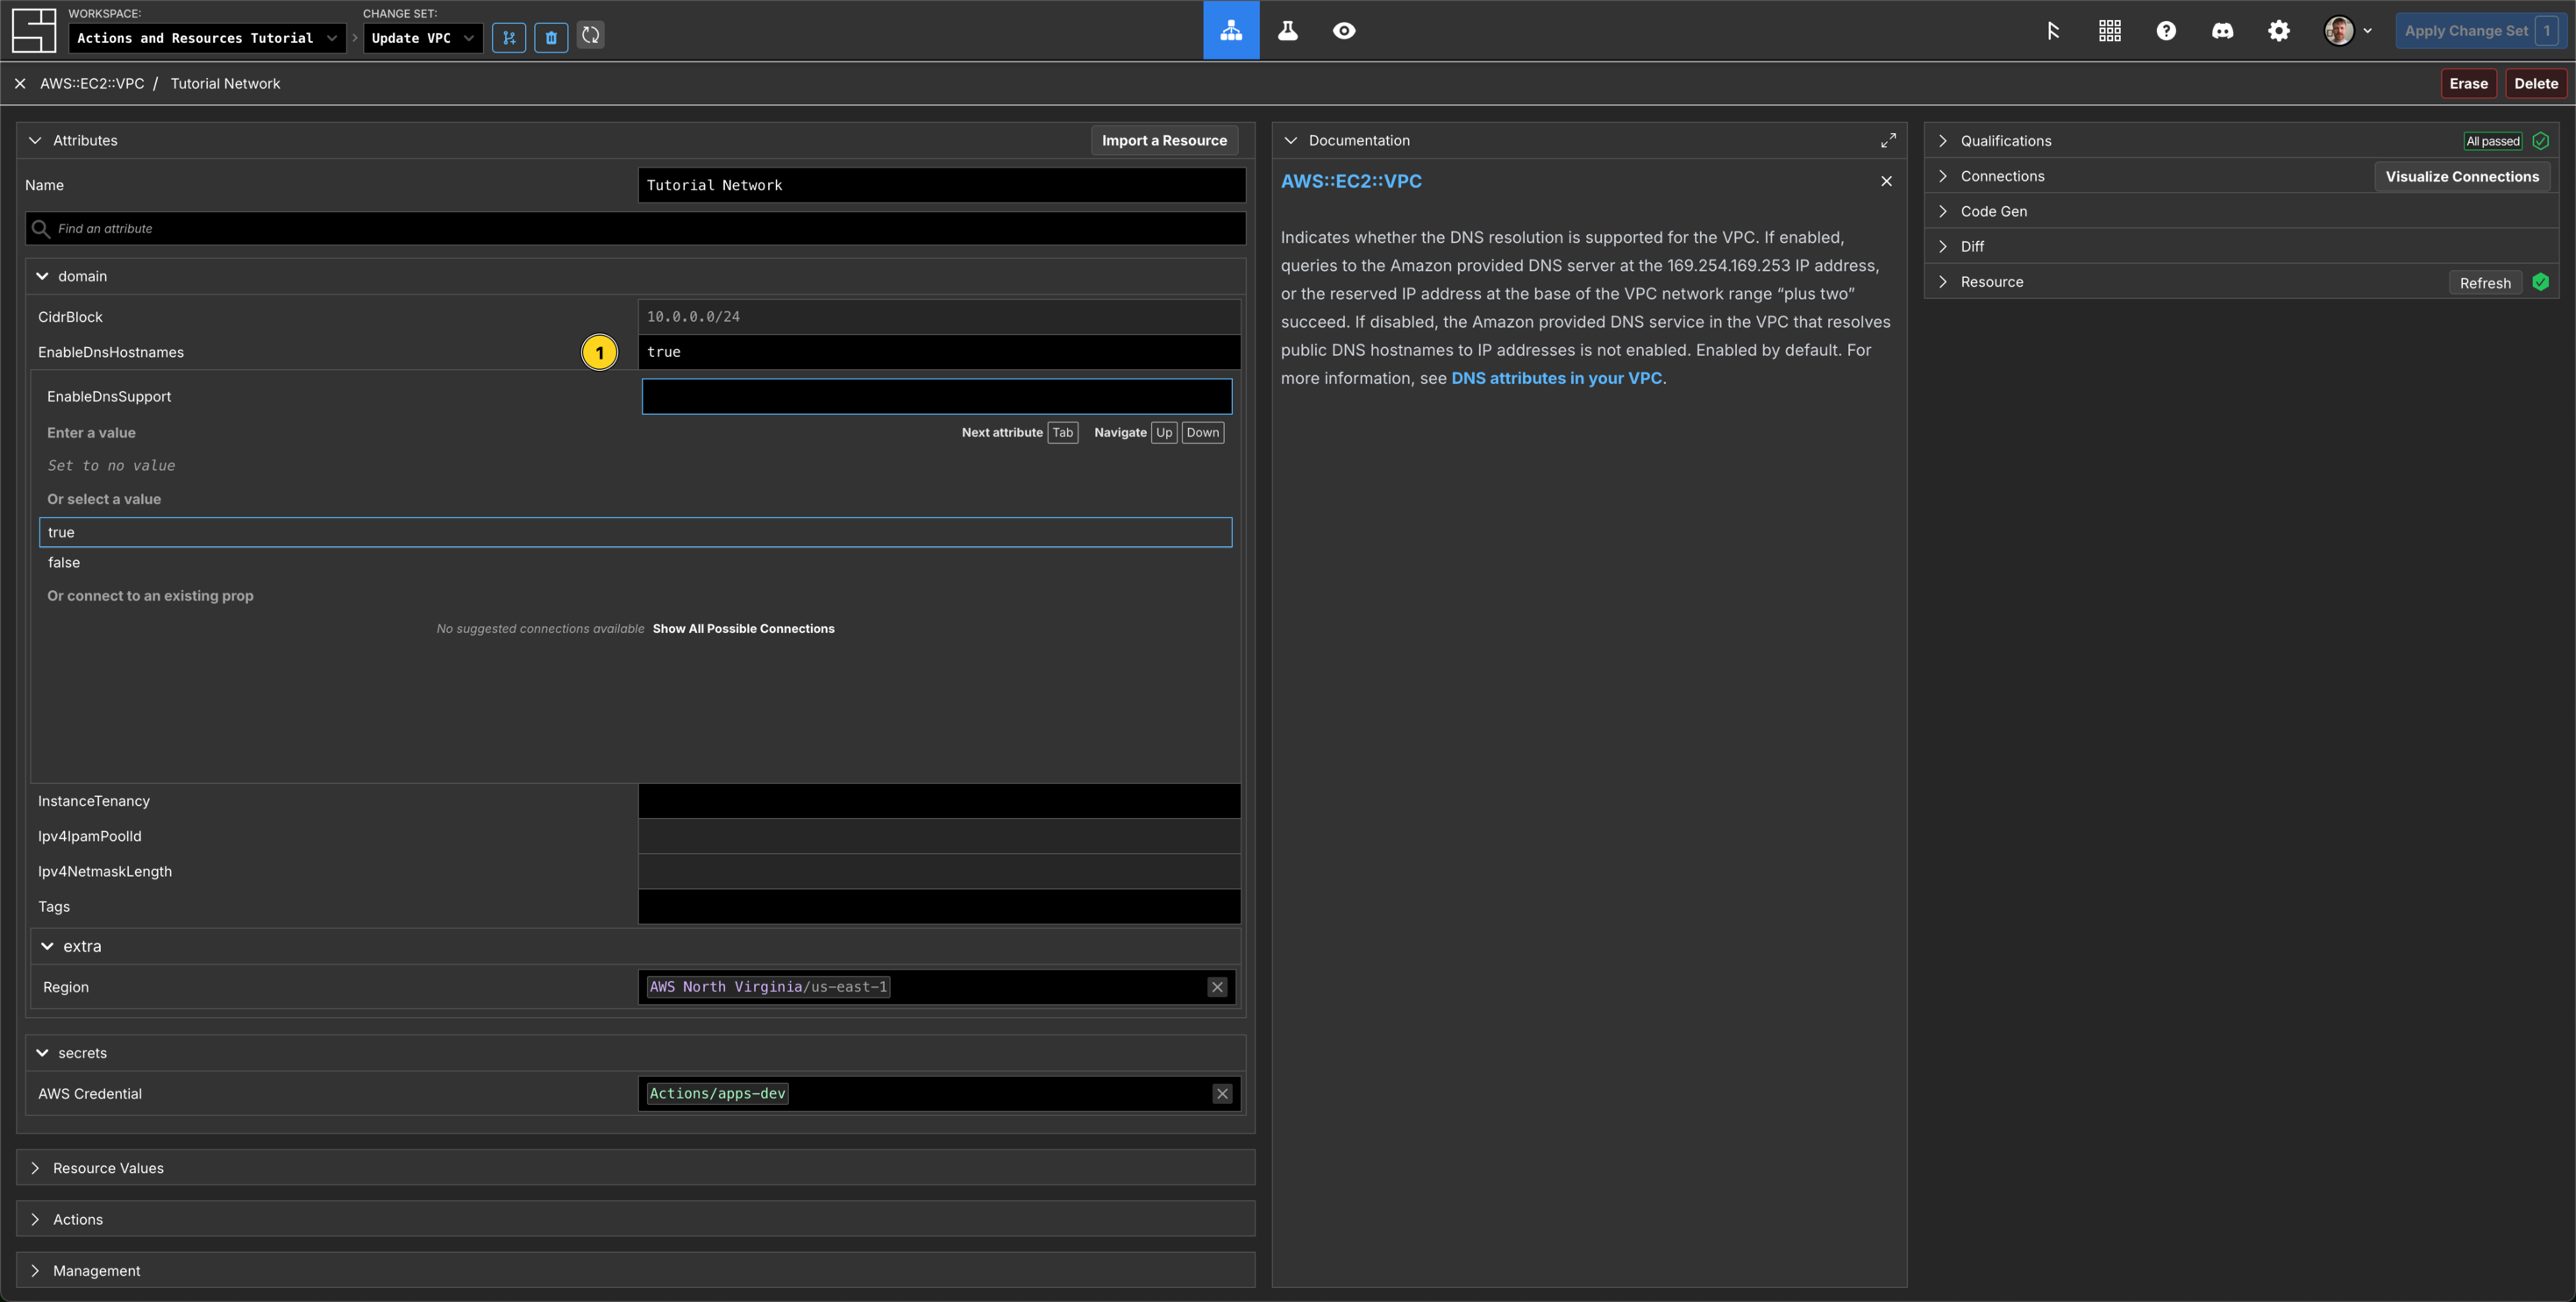Expand the Code Gen section

click(x=1943, y=211)
